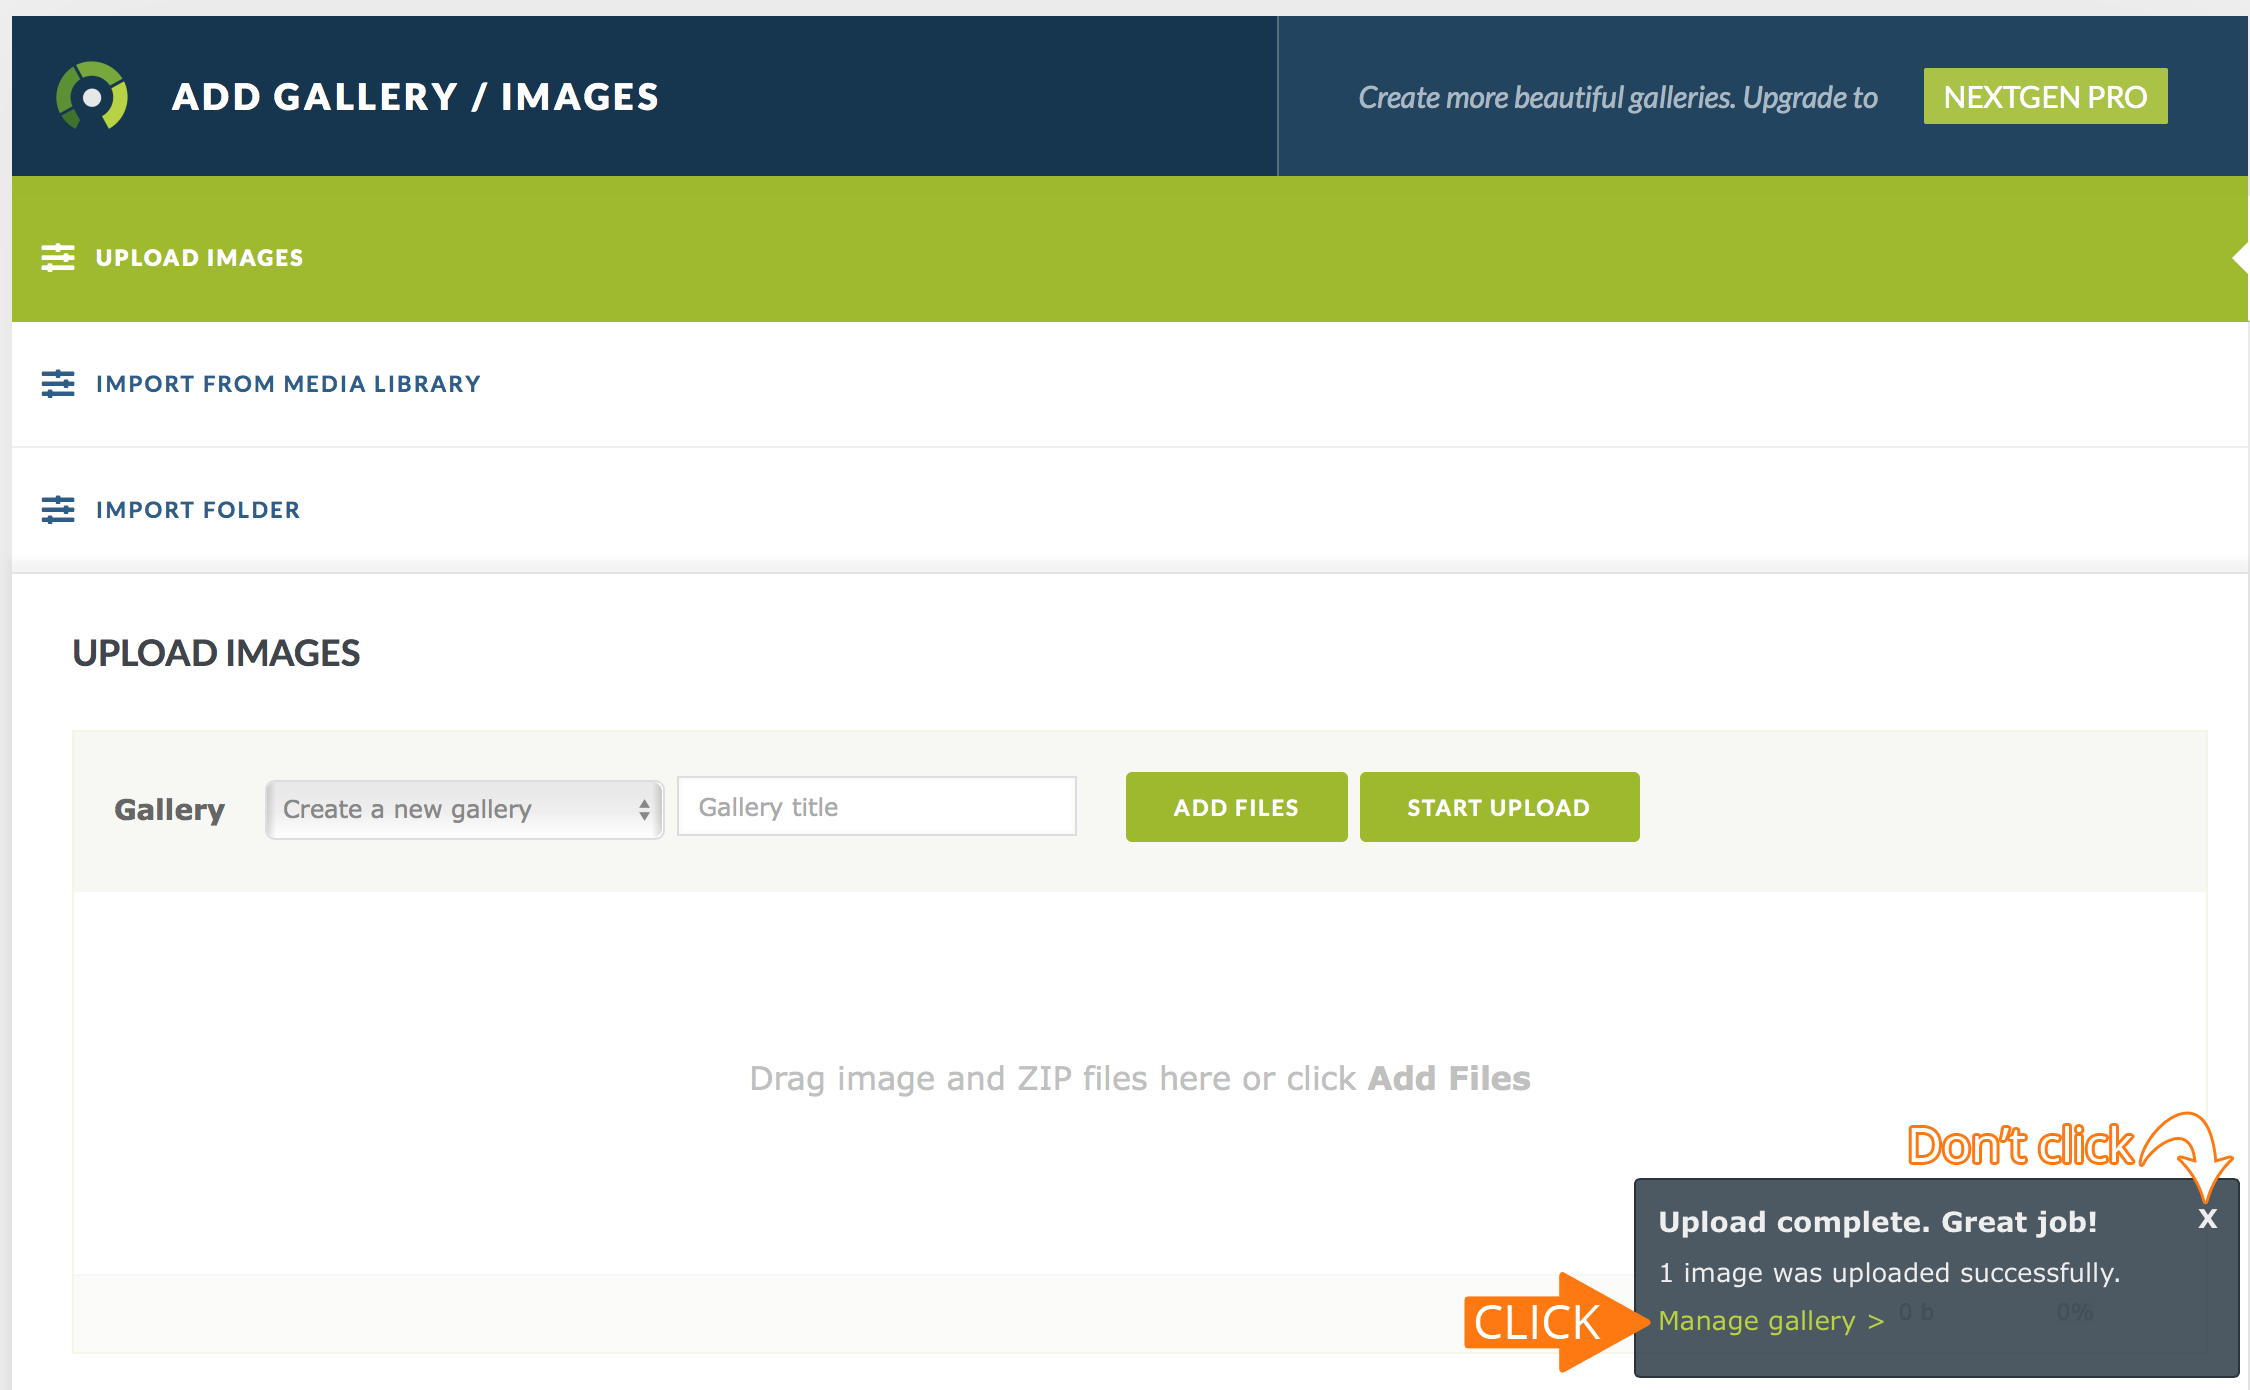Click the Upload complete notification title
This screenshot has width=2250, height=1390.
1877,1222
